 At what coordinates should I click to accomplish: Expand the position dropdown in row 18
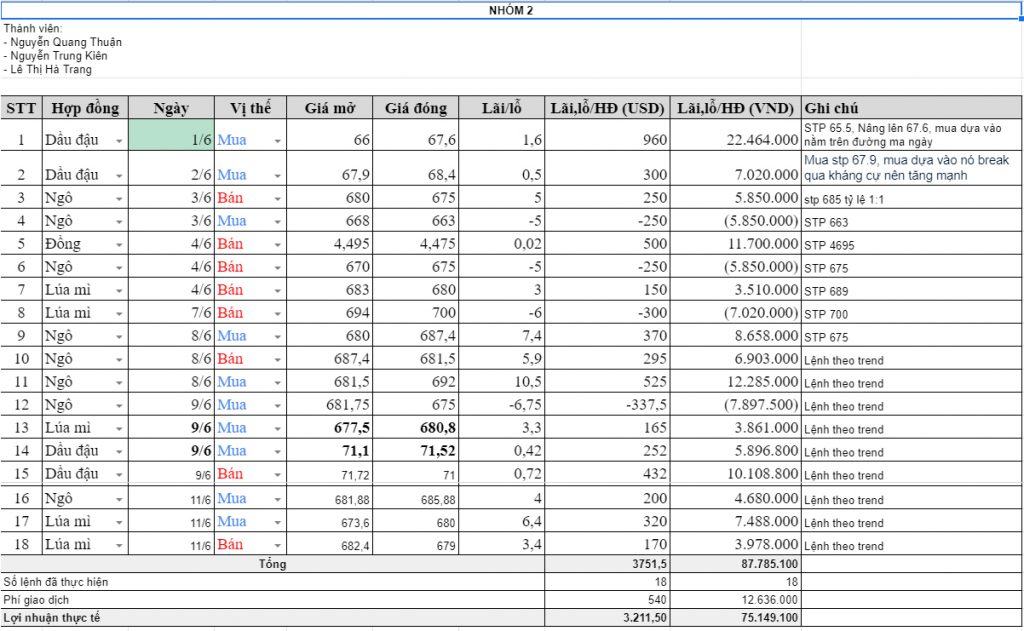277,546
